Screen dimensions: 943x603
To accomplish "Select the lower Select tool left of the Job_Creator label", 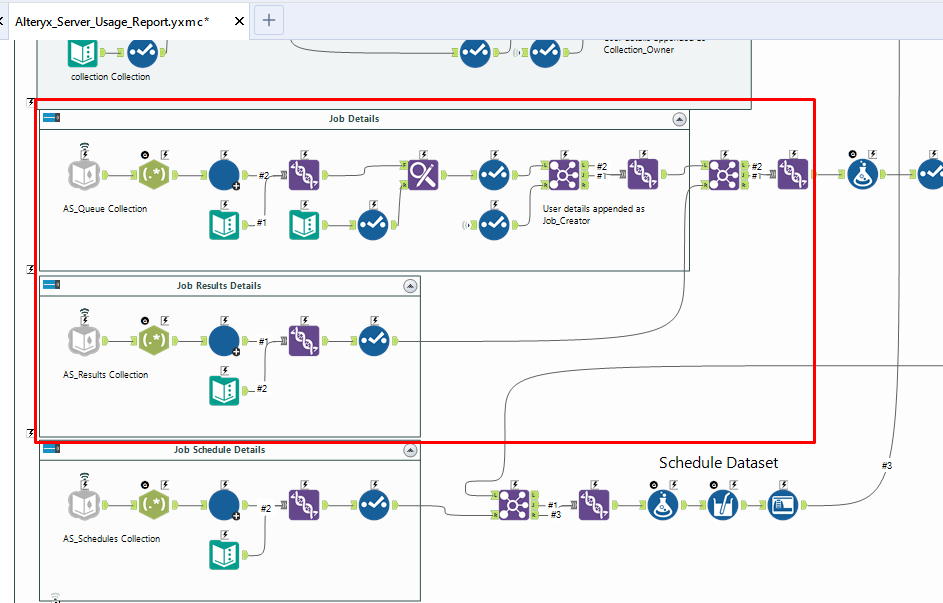I will [494, 225].
